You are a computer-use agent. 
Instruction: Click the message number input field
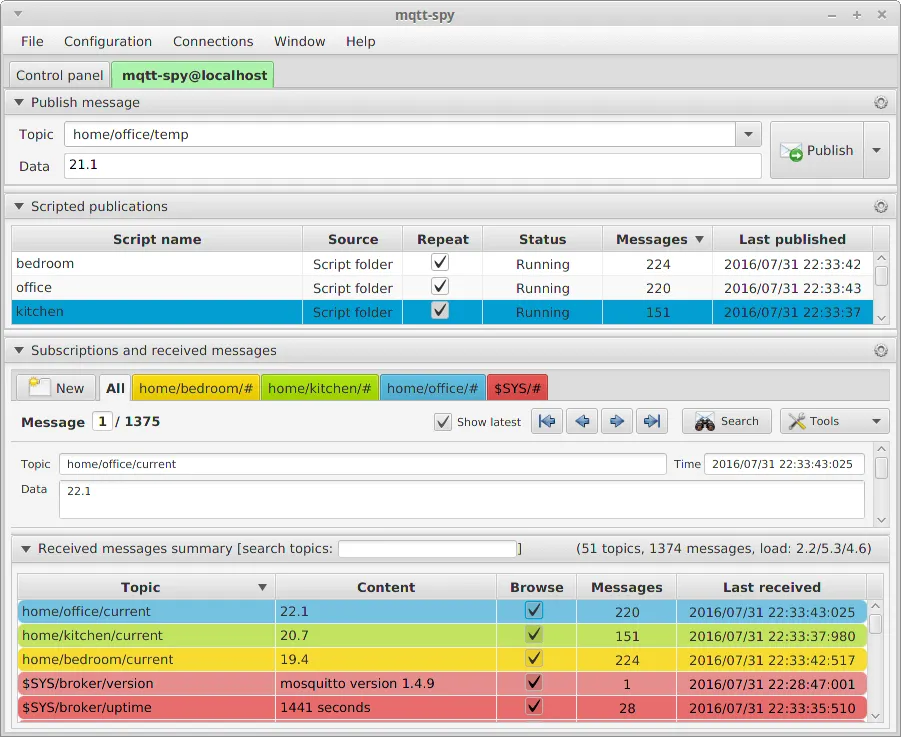point(102,422)
